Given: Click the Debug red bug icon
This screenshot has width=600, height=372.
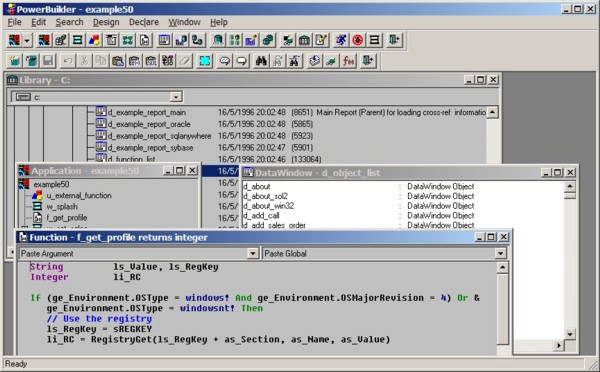Looking at the screenshot, I should click(x=358, y=40).
